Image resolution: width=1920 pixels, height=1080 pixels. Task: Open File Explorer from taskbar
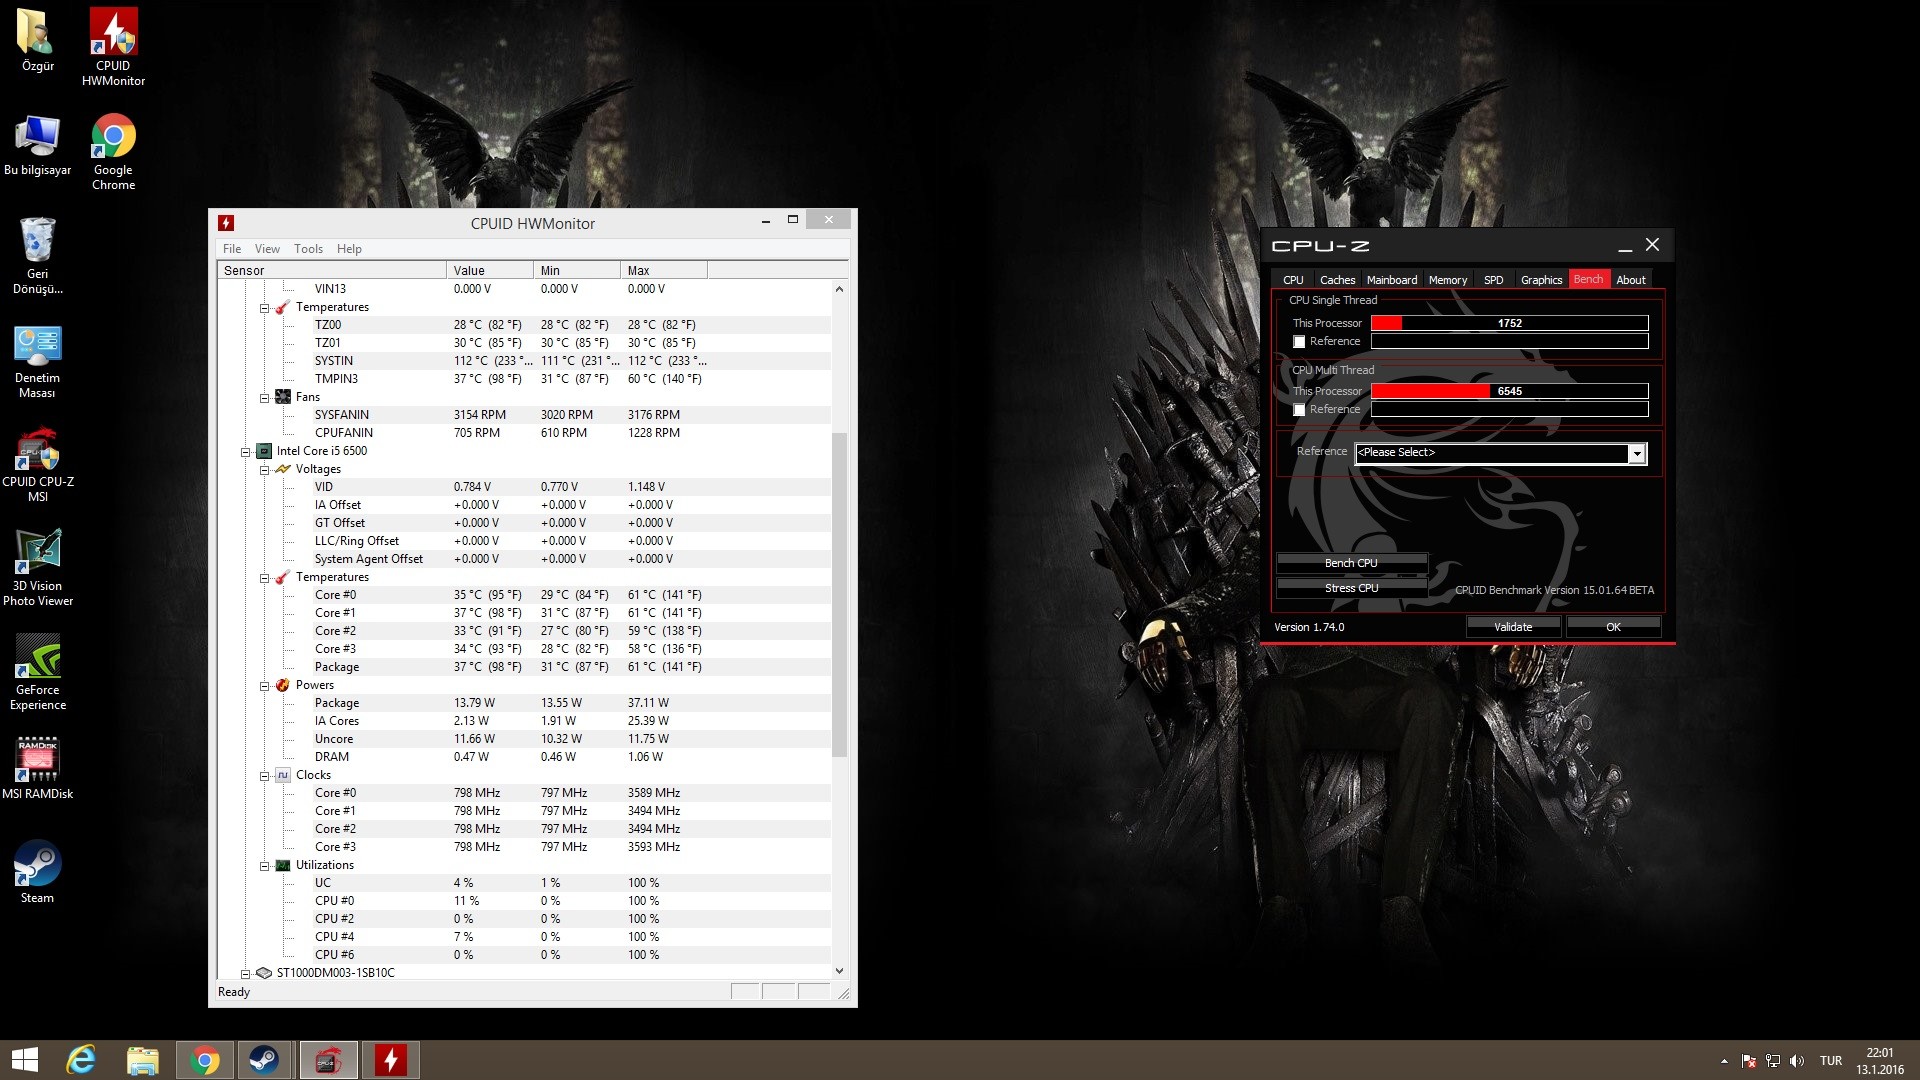coord(142,1060)
